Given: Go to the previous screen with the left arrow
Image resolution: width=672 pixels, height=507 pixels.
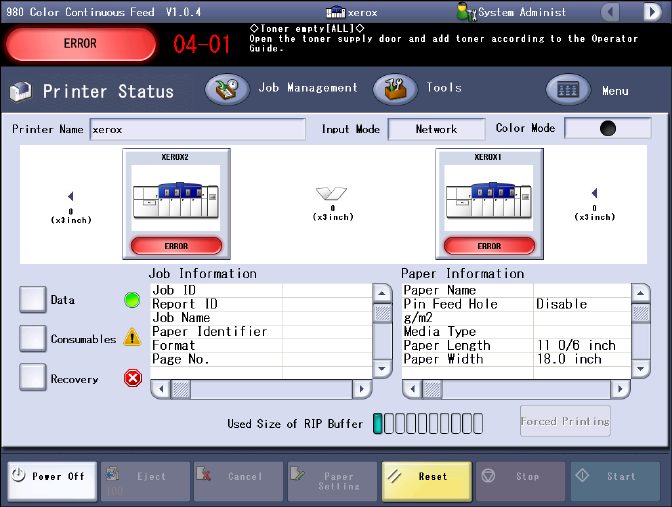Looking at the screenshot, I should (x=610, y=12).
